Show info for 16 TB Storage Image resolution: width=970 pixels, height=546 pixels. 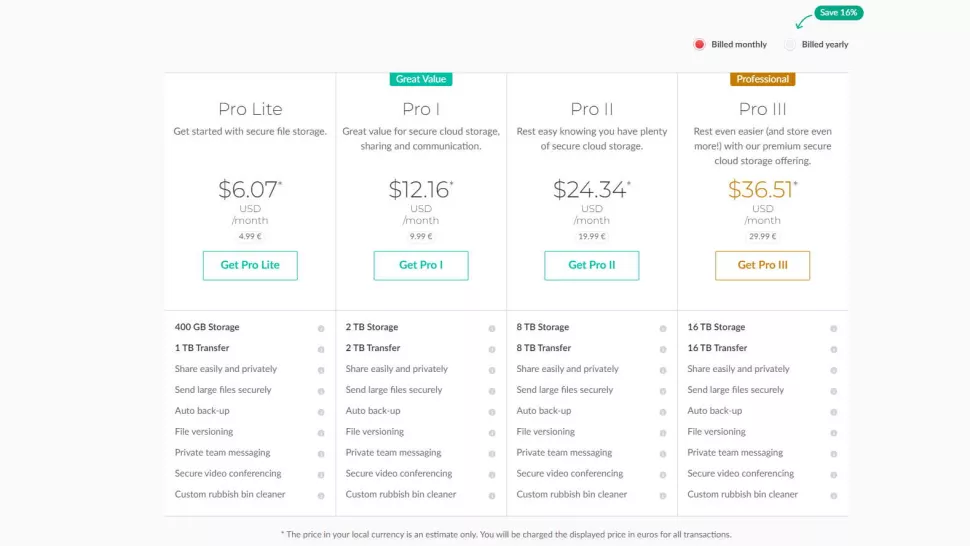(833, 328)
